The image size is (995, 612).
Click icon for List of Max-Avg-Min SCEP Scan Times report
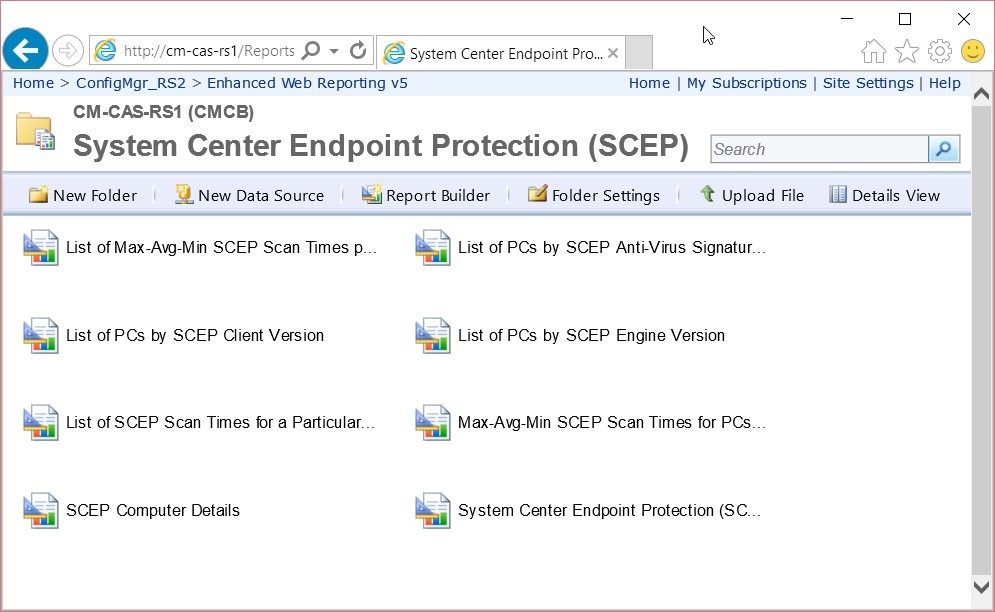(41, 247)
